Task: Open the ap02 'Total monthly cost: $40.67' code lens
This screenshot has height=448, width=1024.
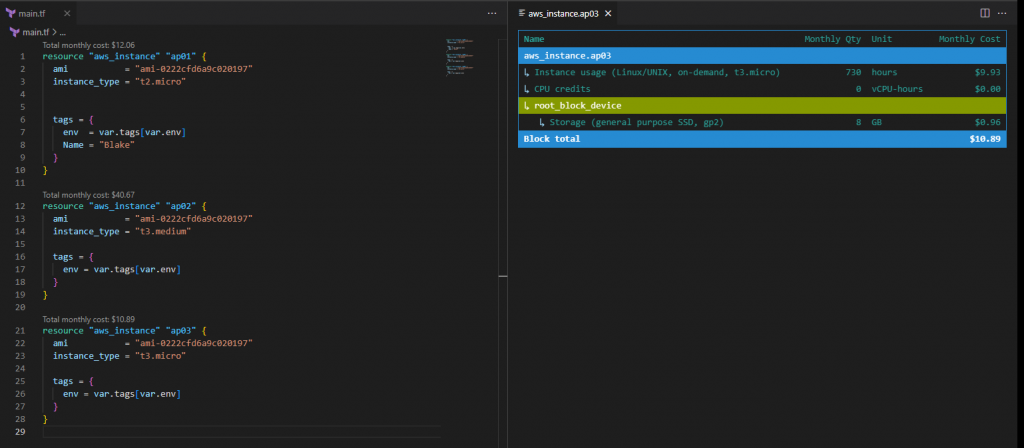Action: coord(89,195)
